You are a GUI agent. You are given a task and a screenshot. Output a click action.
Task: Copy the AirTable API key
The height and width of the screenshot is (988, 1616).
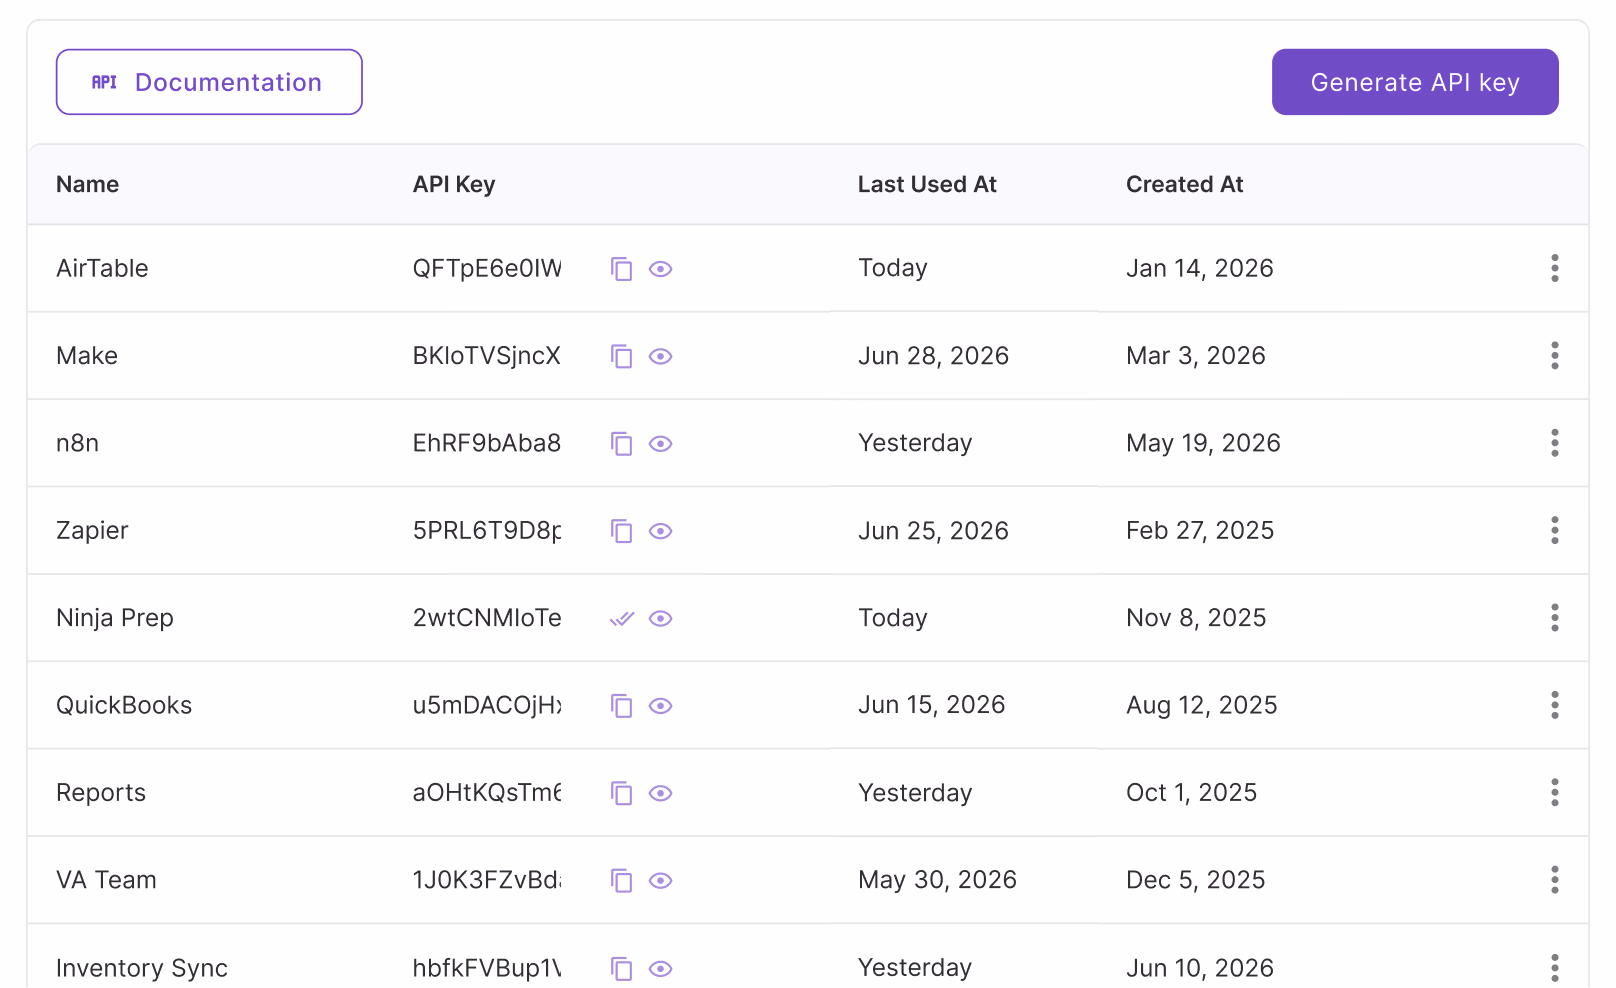(621, 269)
